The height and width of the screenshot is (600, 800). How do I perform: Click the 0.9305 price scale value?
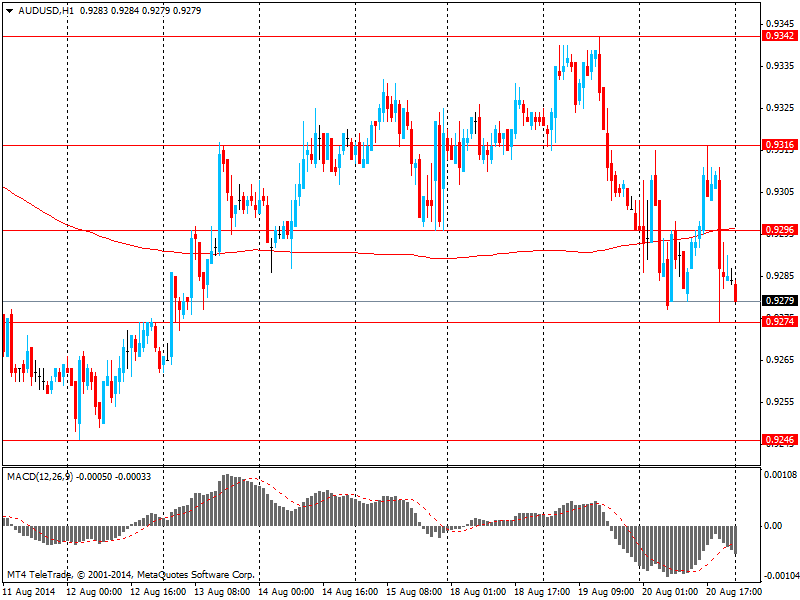780,192
